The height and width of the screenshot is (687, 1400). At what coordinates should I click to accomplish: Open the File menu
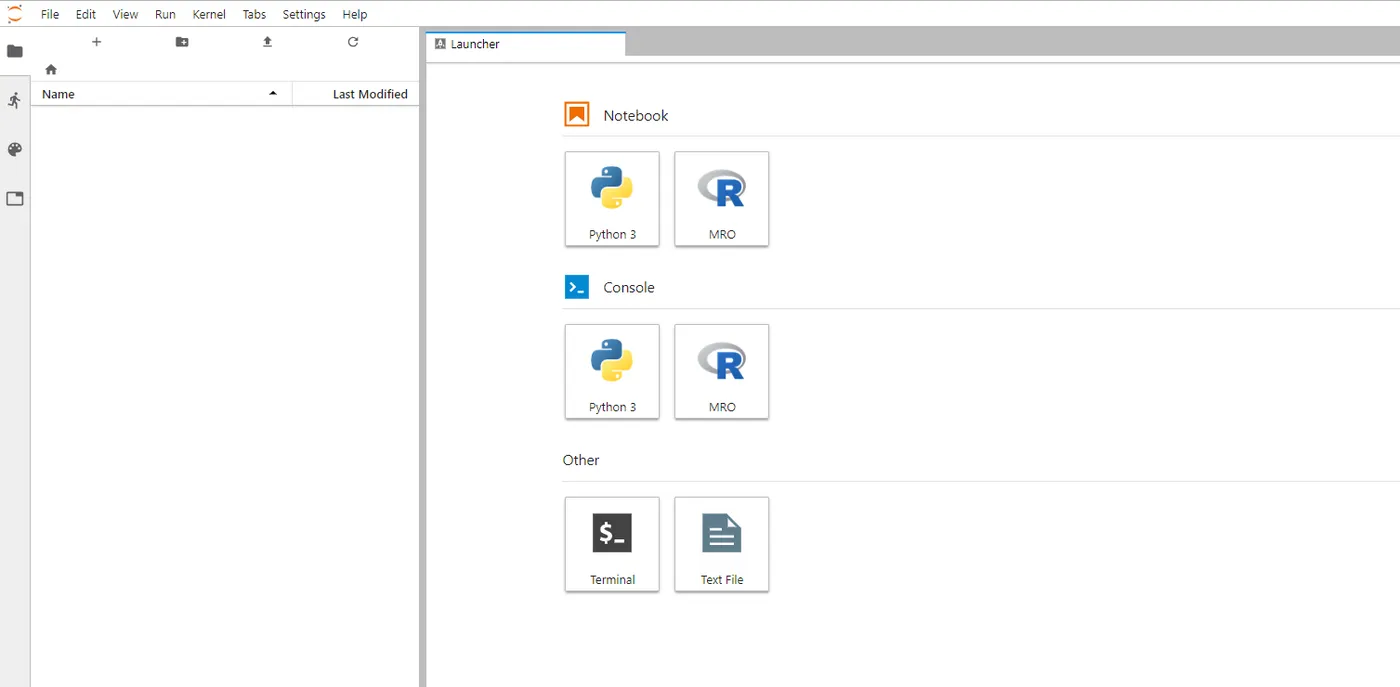[x=49, y=14]
